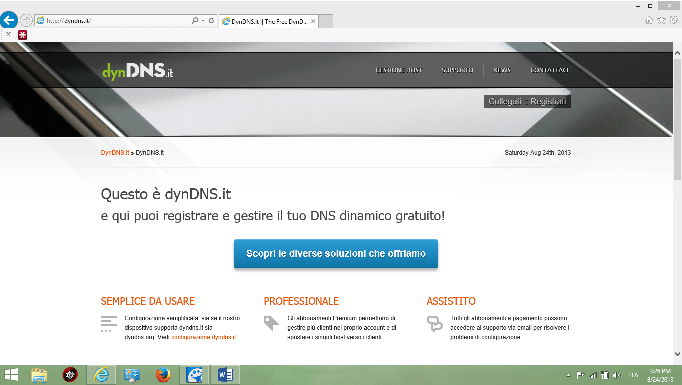Click the Refresh icon in address bar

coord(211,20)
